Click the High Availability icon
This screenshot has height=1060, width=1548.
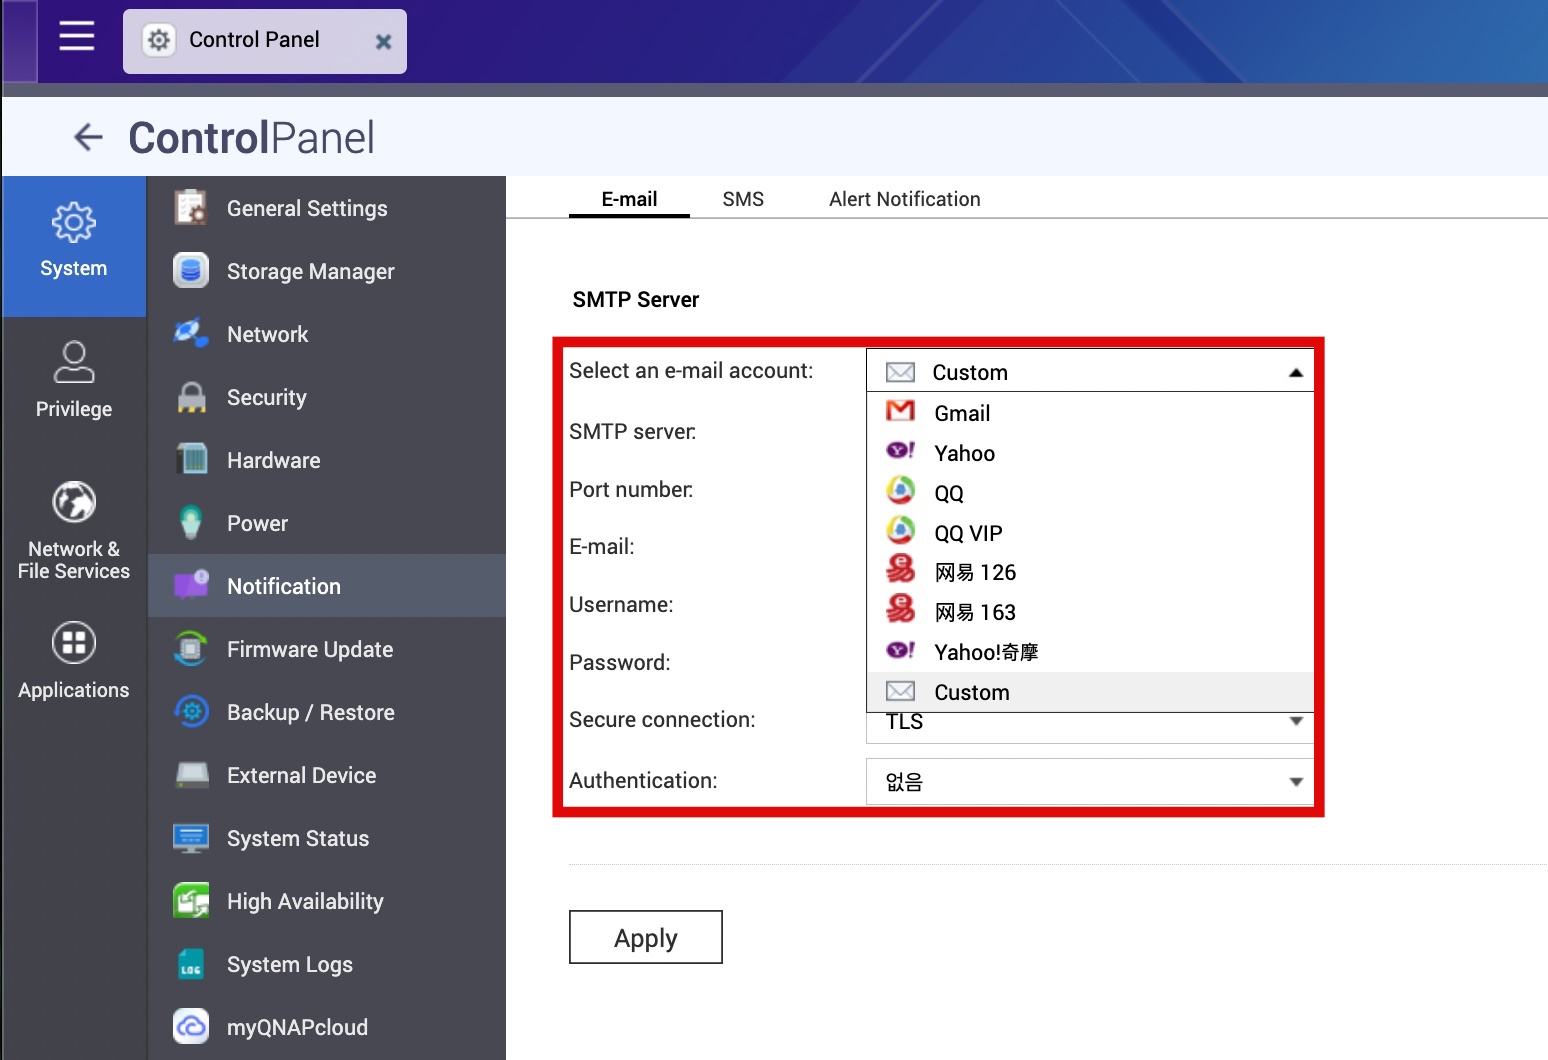coord(191,901)
